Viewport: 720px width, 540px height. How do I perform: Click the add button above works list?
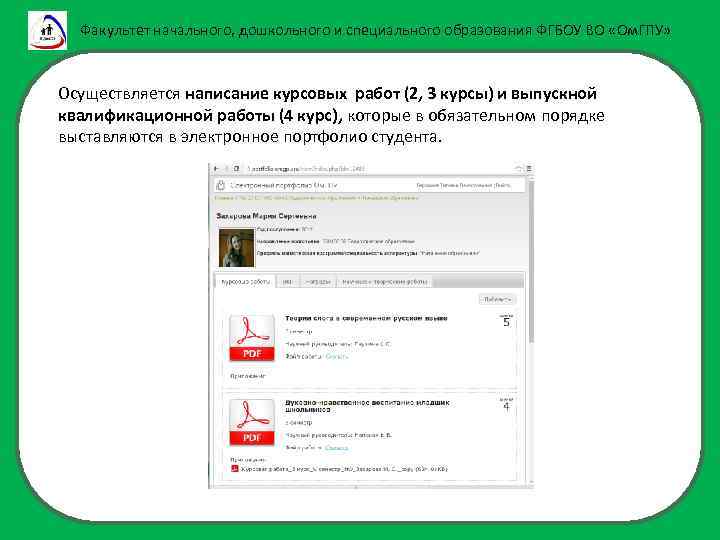(x=498, y=299)
